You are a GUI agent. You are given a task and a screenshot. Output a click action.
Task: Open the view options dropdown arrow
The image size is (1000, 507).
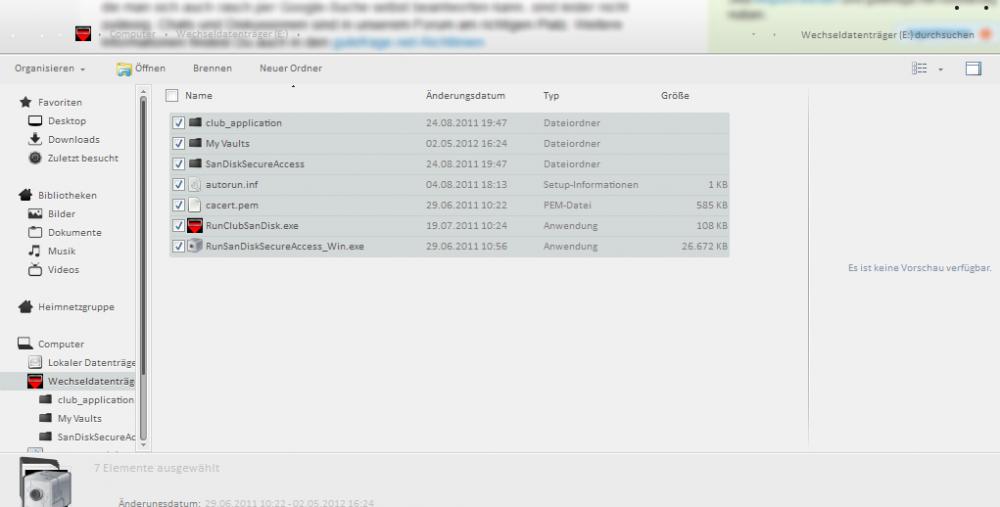pos(940,69)
